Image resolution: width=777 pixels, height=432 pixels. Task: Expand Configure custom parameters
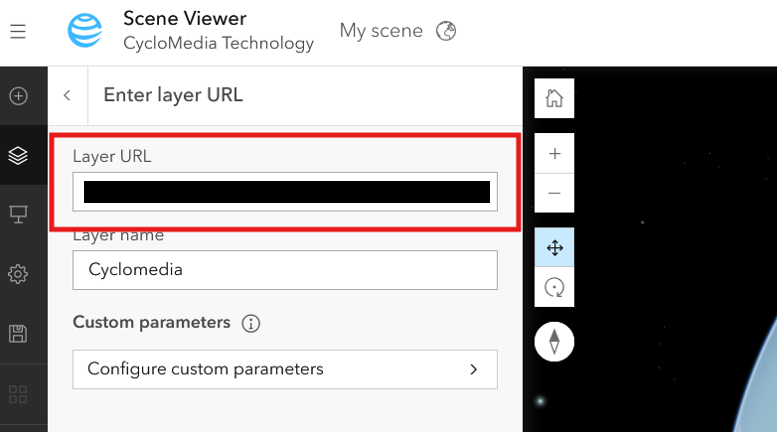[285, 369]
